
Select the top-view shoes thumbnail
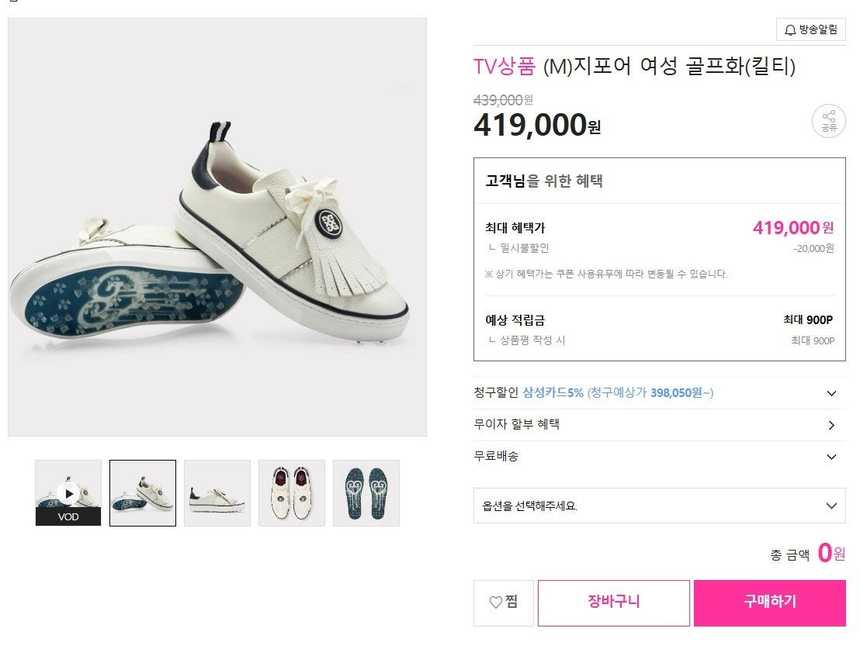[291, 493]
